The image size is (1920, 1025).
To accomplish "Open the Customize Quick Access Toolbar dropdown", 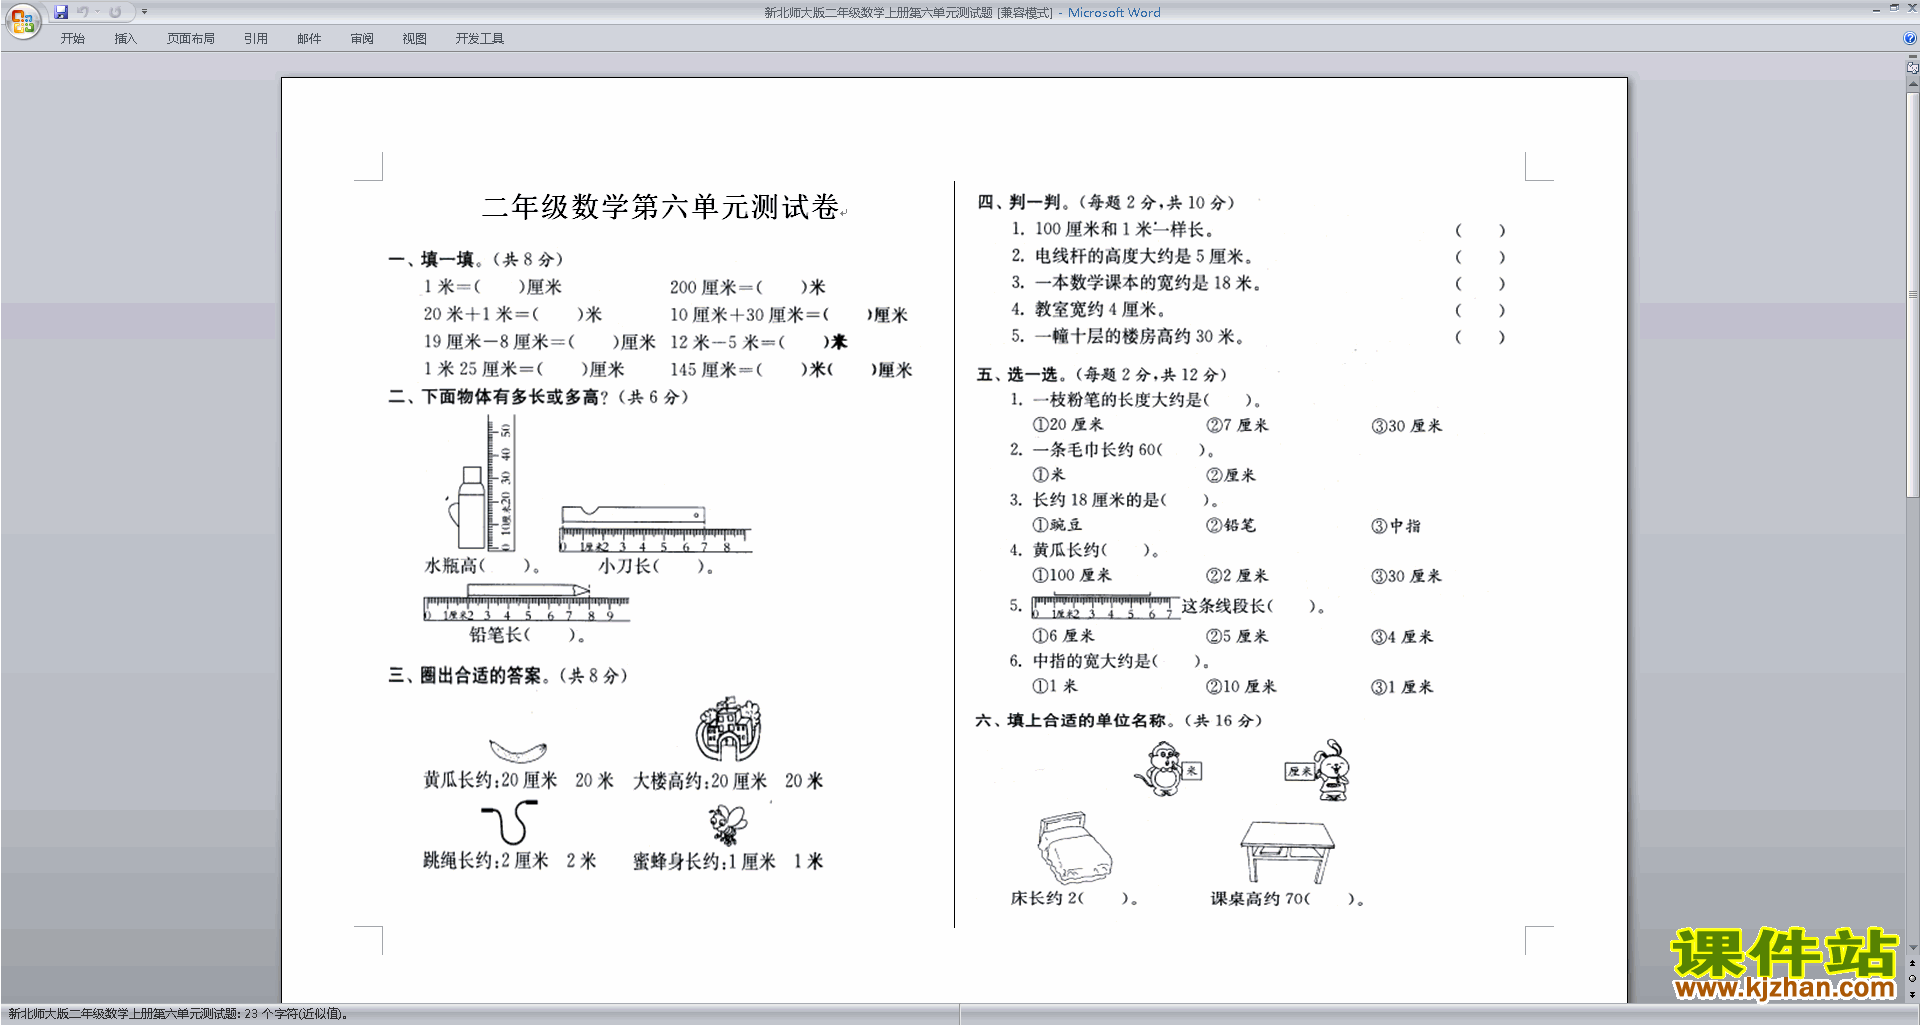I will click(x=144, y=12).
